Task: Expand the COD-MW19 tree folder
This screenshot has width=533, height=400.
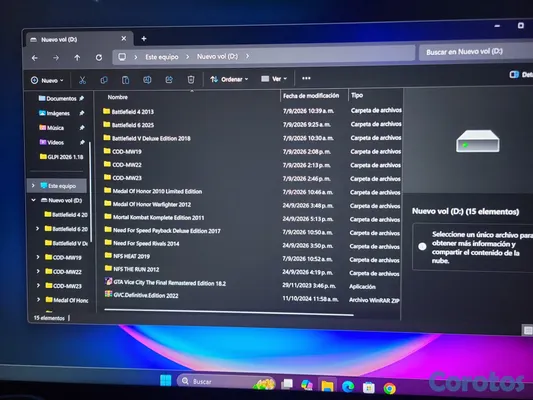Action: (x=38, y=257)
